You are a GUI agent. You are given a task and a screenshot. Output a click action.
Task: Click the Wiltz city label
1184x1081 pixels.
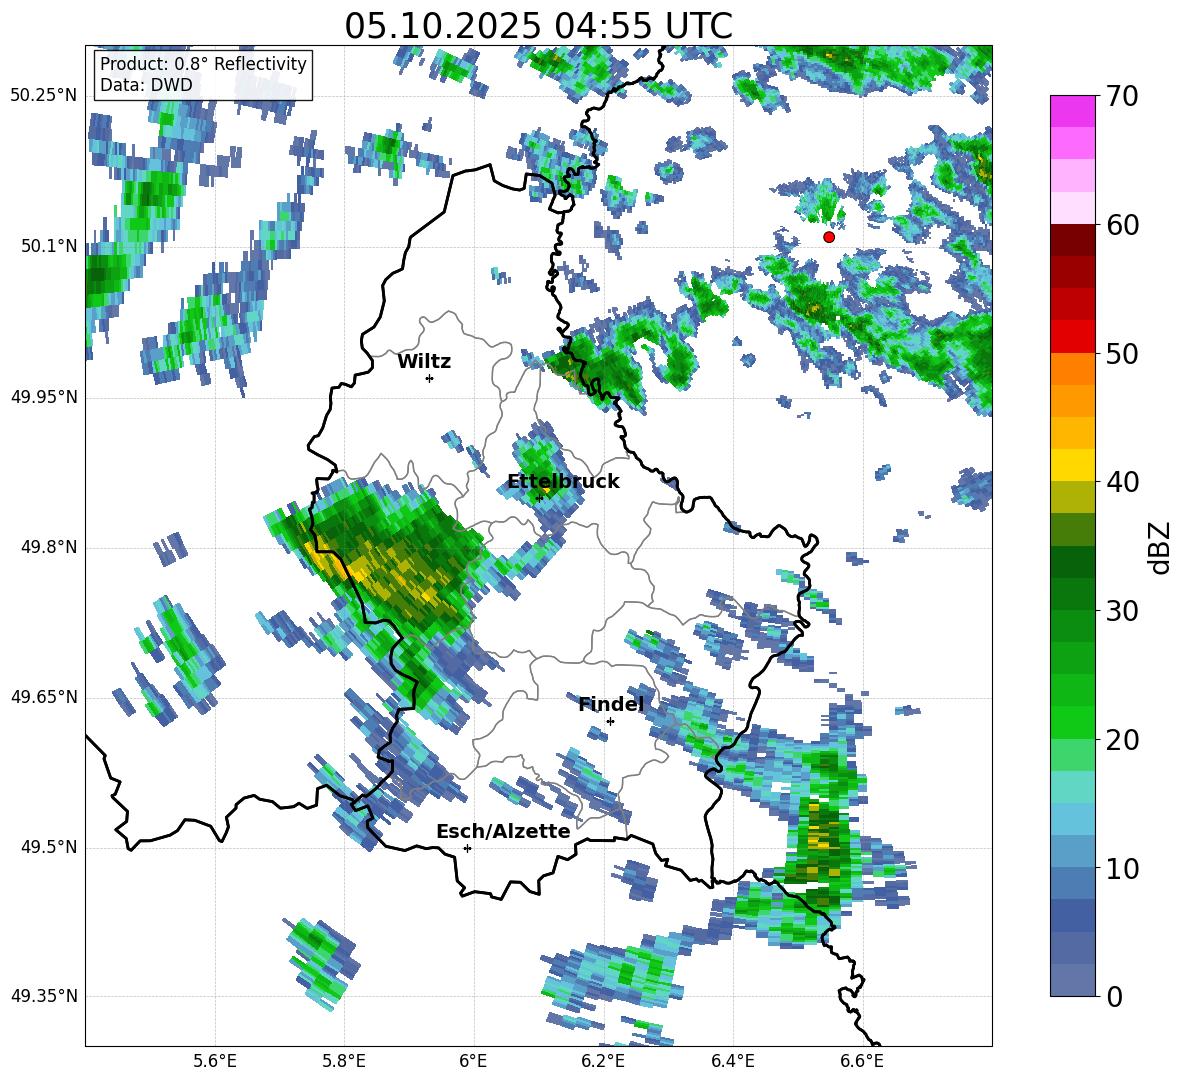[x=424, y=362]
